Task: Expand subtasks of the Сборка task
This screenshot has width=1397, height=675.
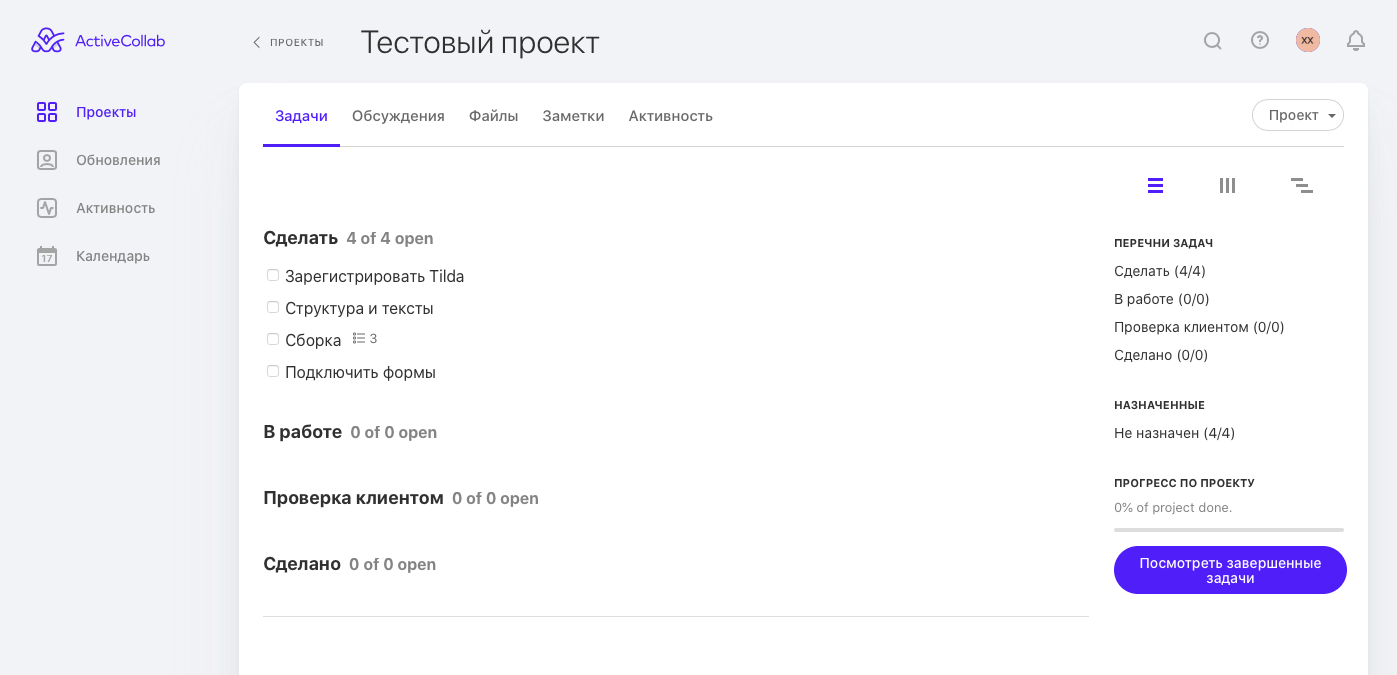Action: (365, 339)
